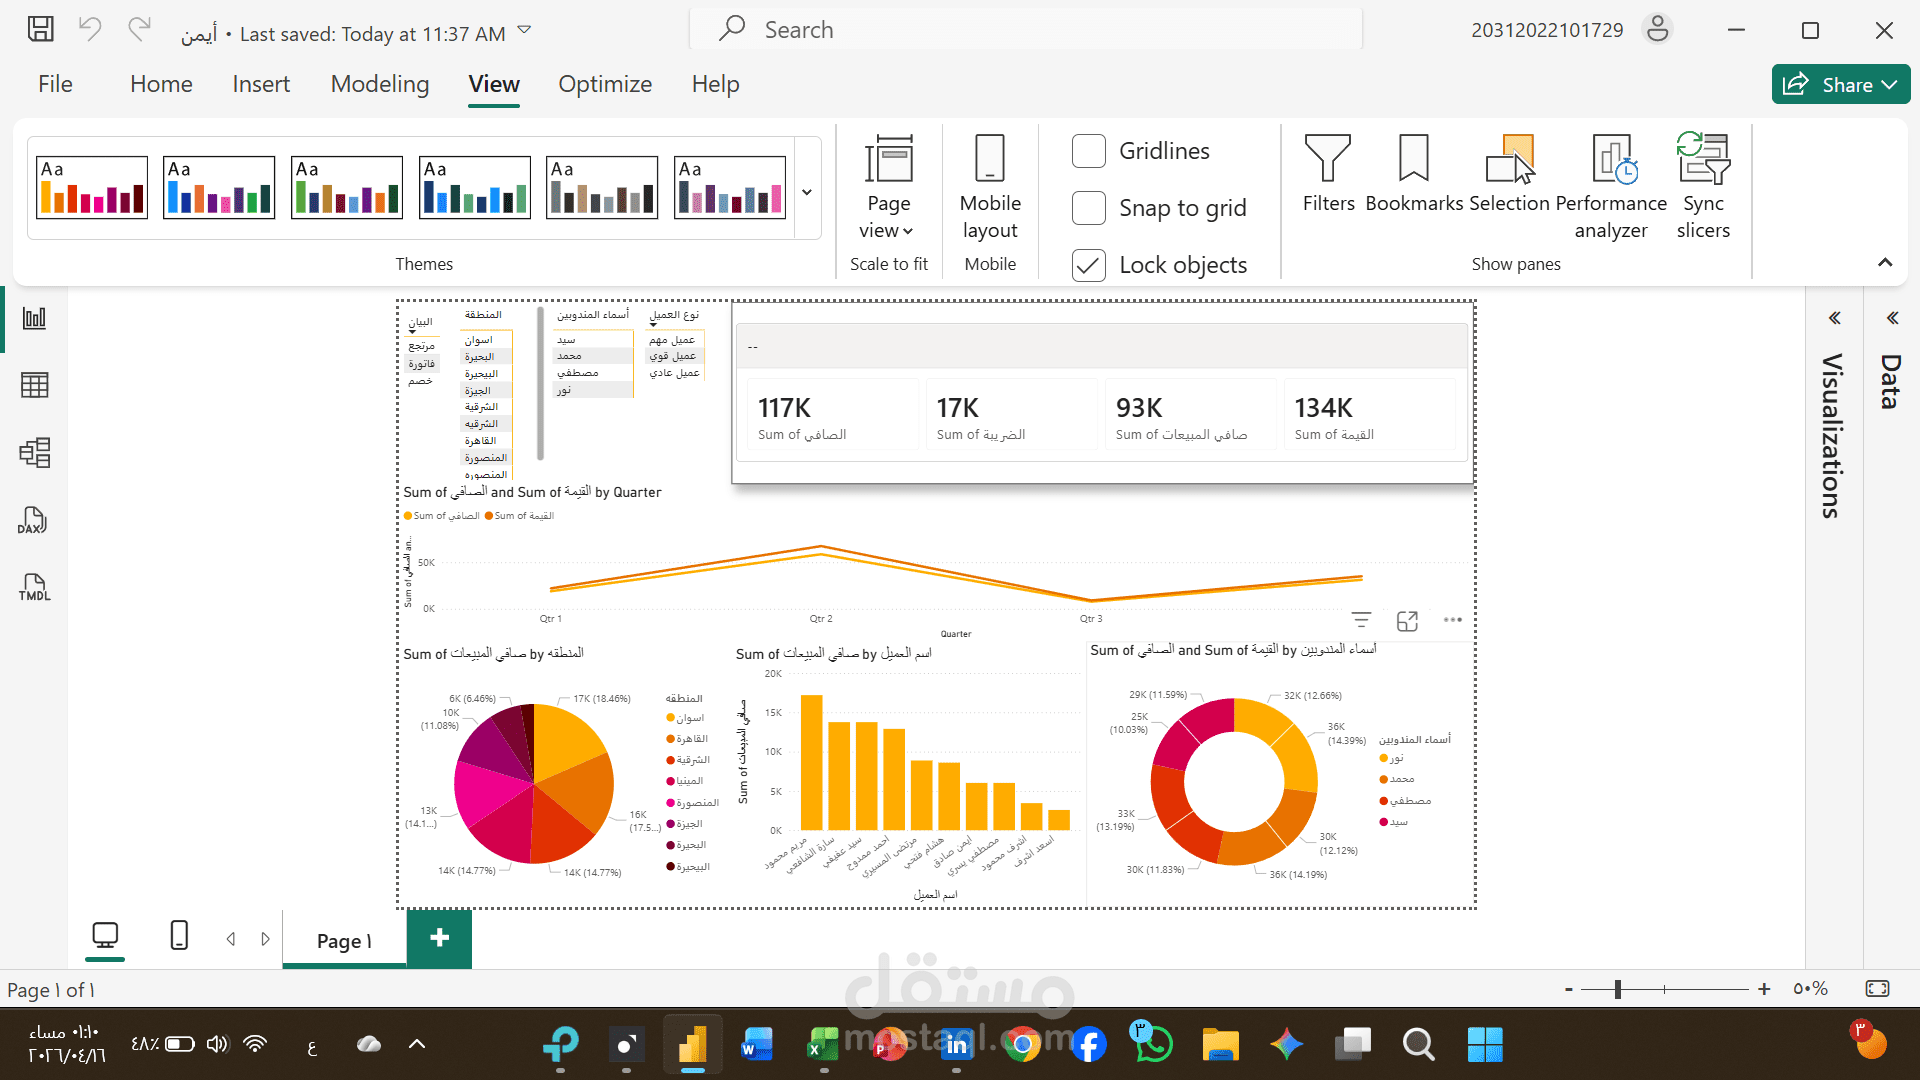Uncheck the Lock objects checkbox
The image size is (1920, 1080).
pos(1088,265)
